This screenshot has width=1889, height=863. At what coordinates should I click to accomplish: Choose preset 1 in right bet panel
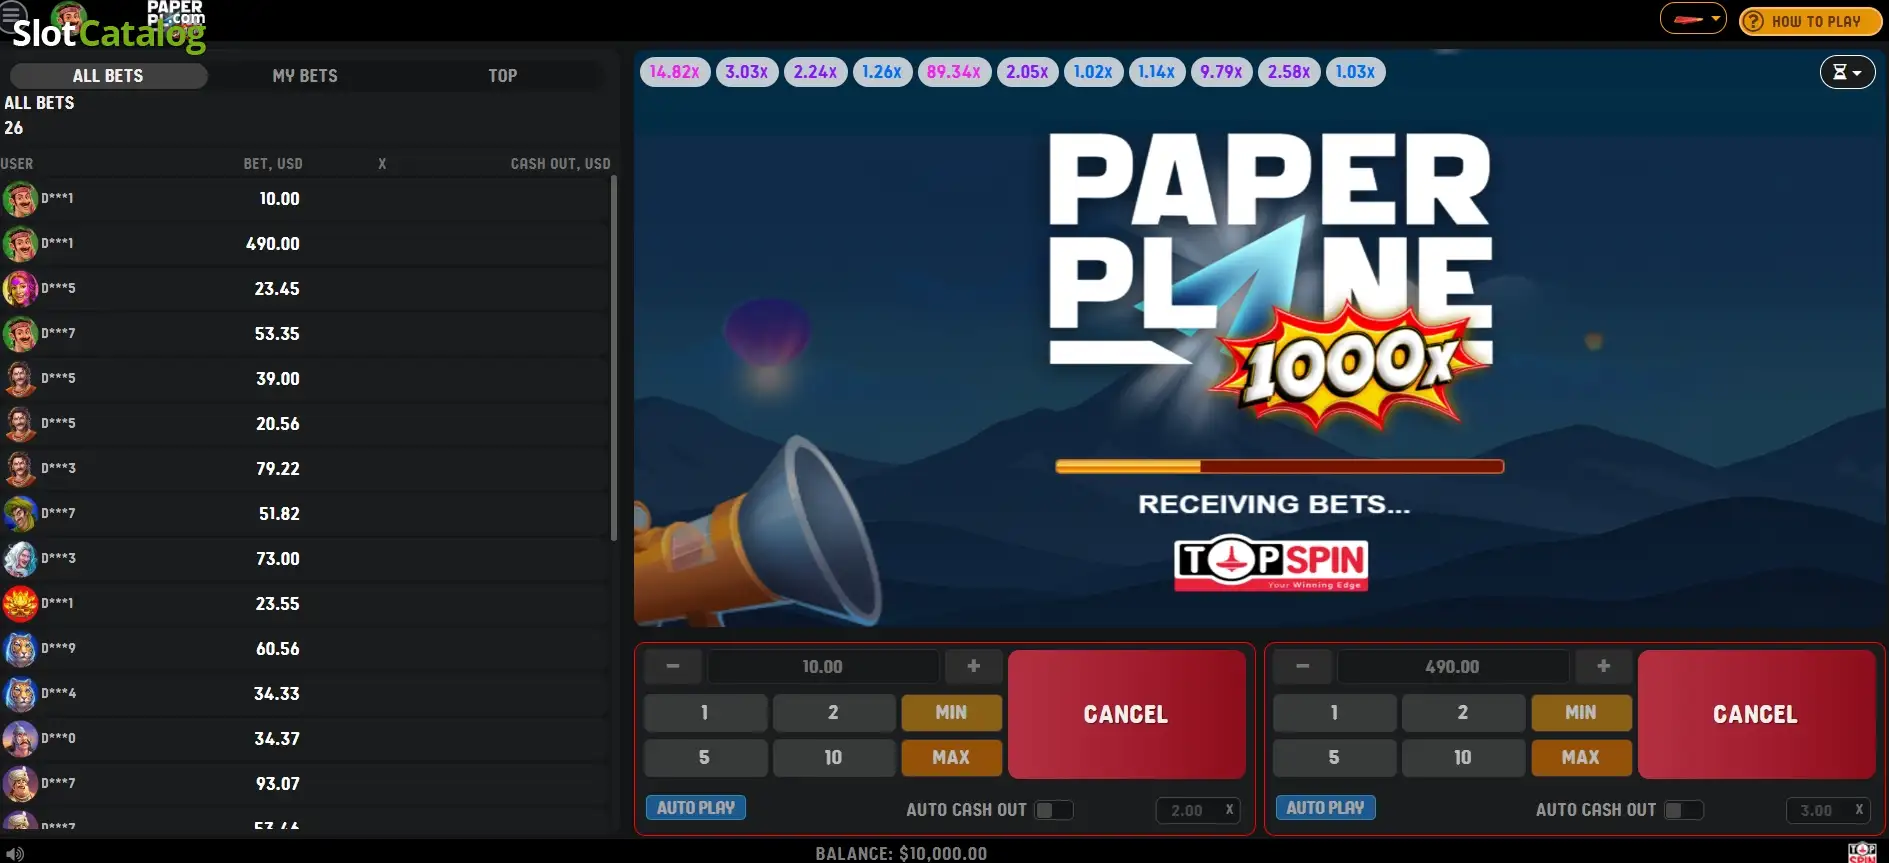[x=1334, y=713]
